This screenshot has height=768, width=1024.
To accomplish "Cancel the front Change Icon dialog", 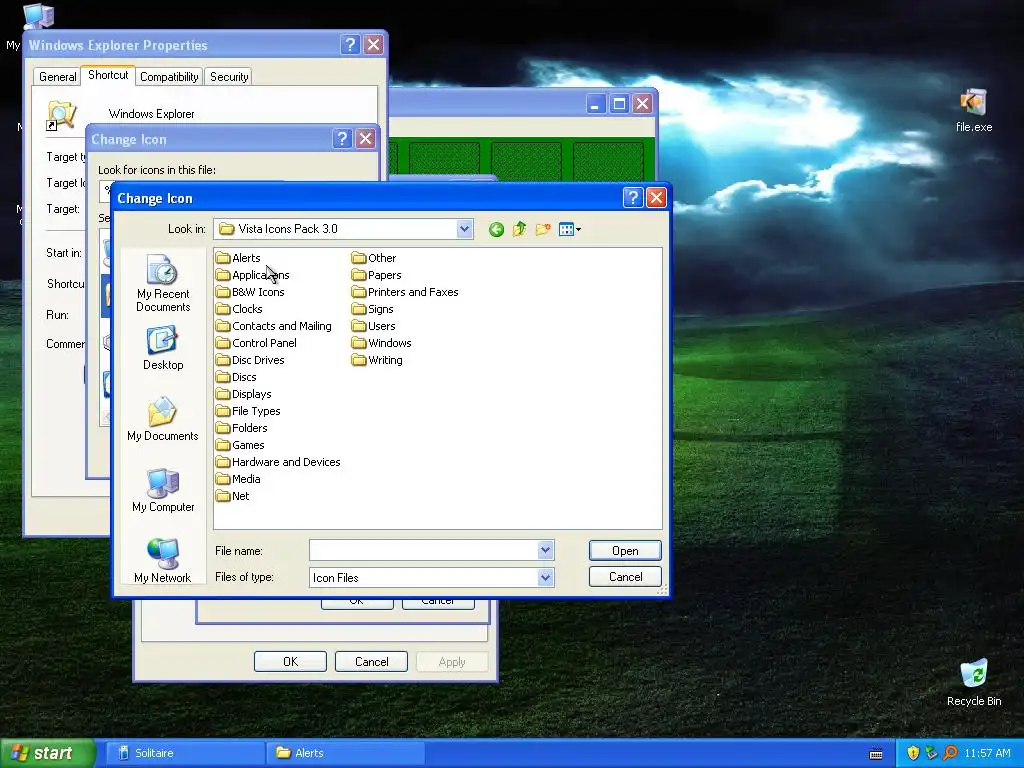I will [625, 577].
